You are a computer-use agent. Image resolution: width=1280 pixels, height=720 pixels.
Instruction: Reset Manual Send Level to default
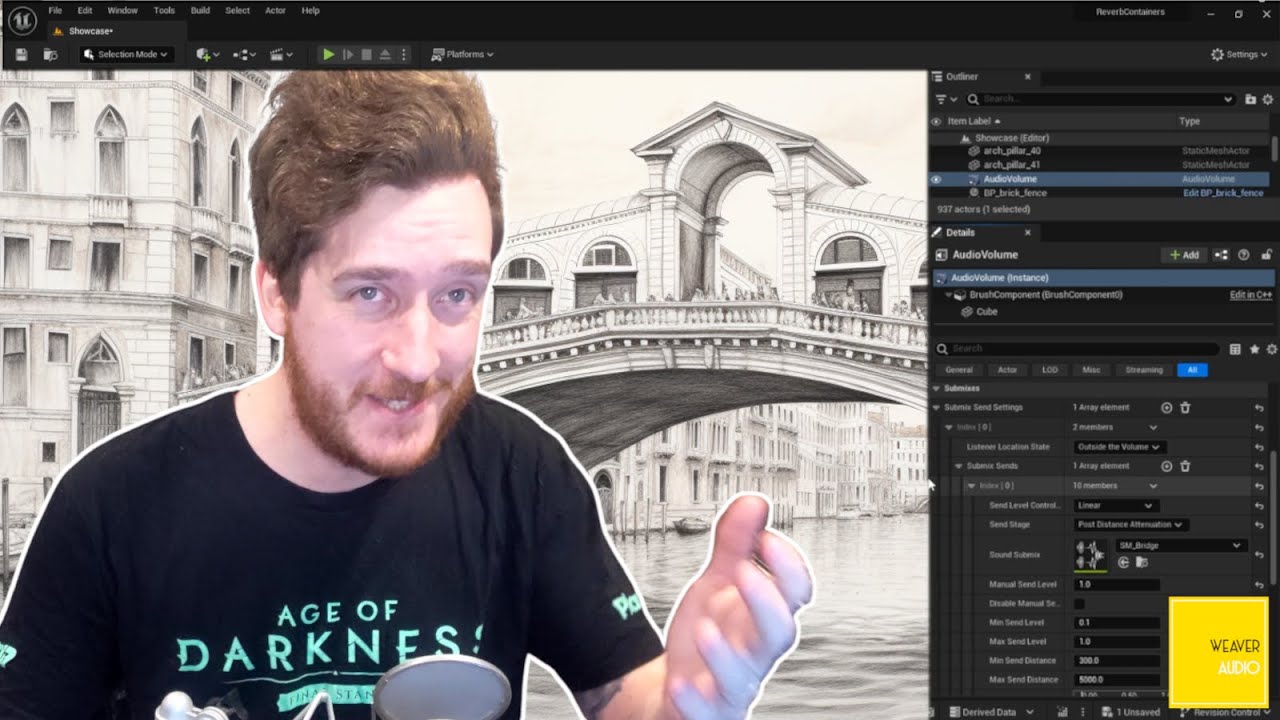pyautogui.click(x=1259, y=585)
